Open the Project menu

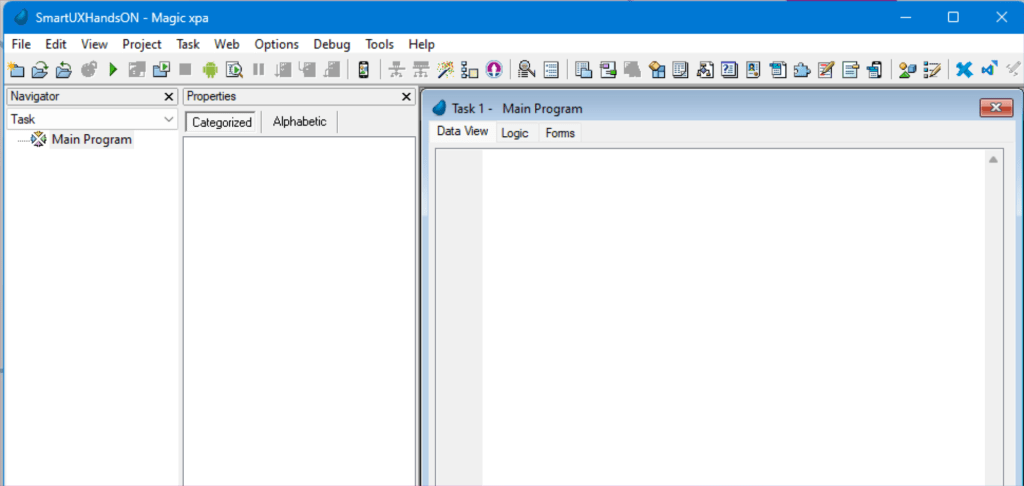coord(142,44)
